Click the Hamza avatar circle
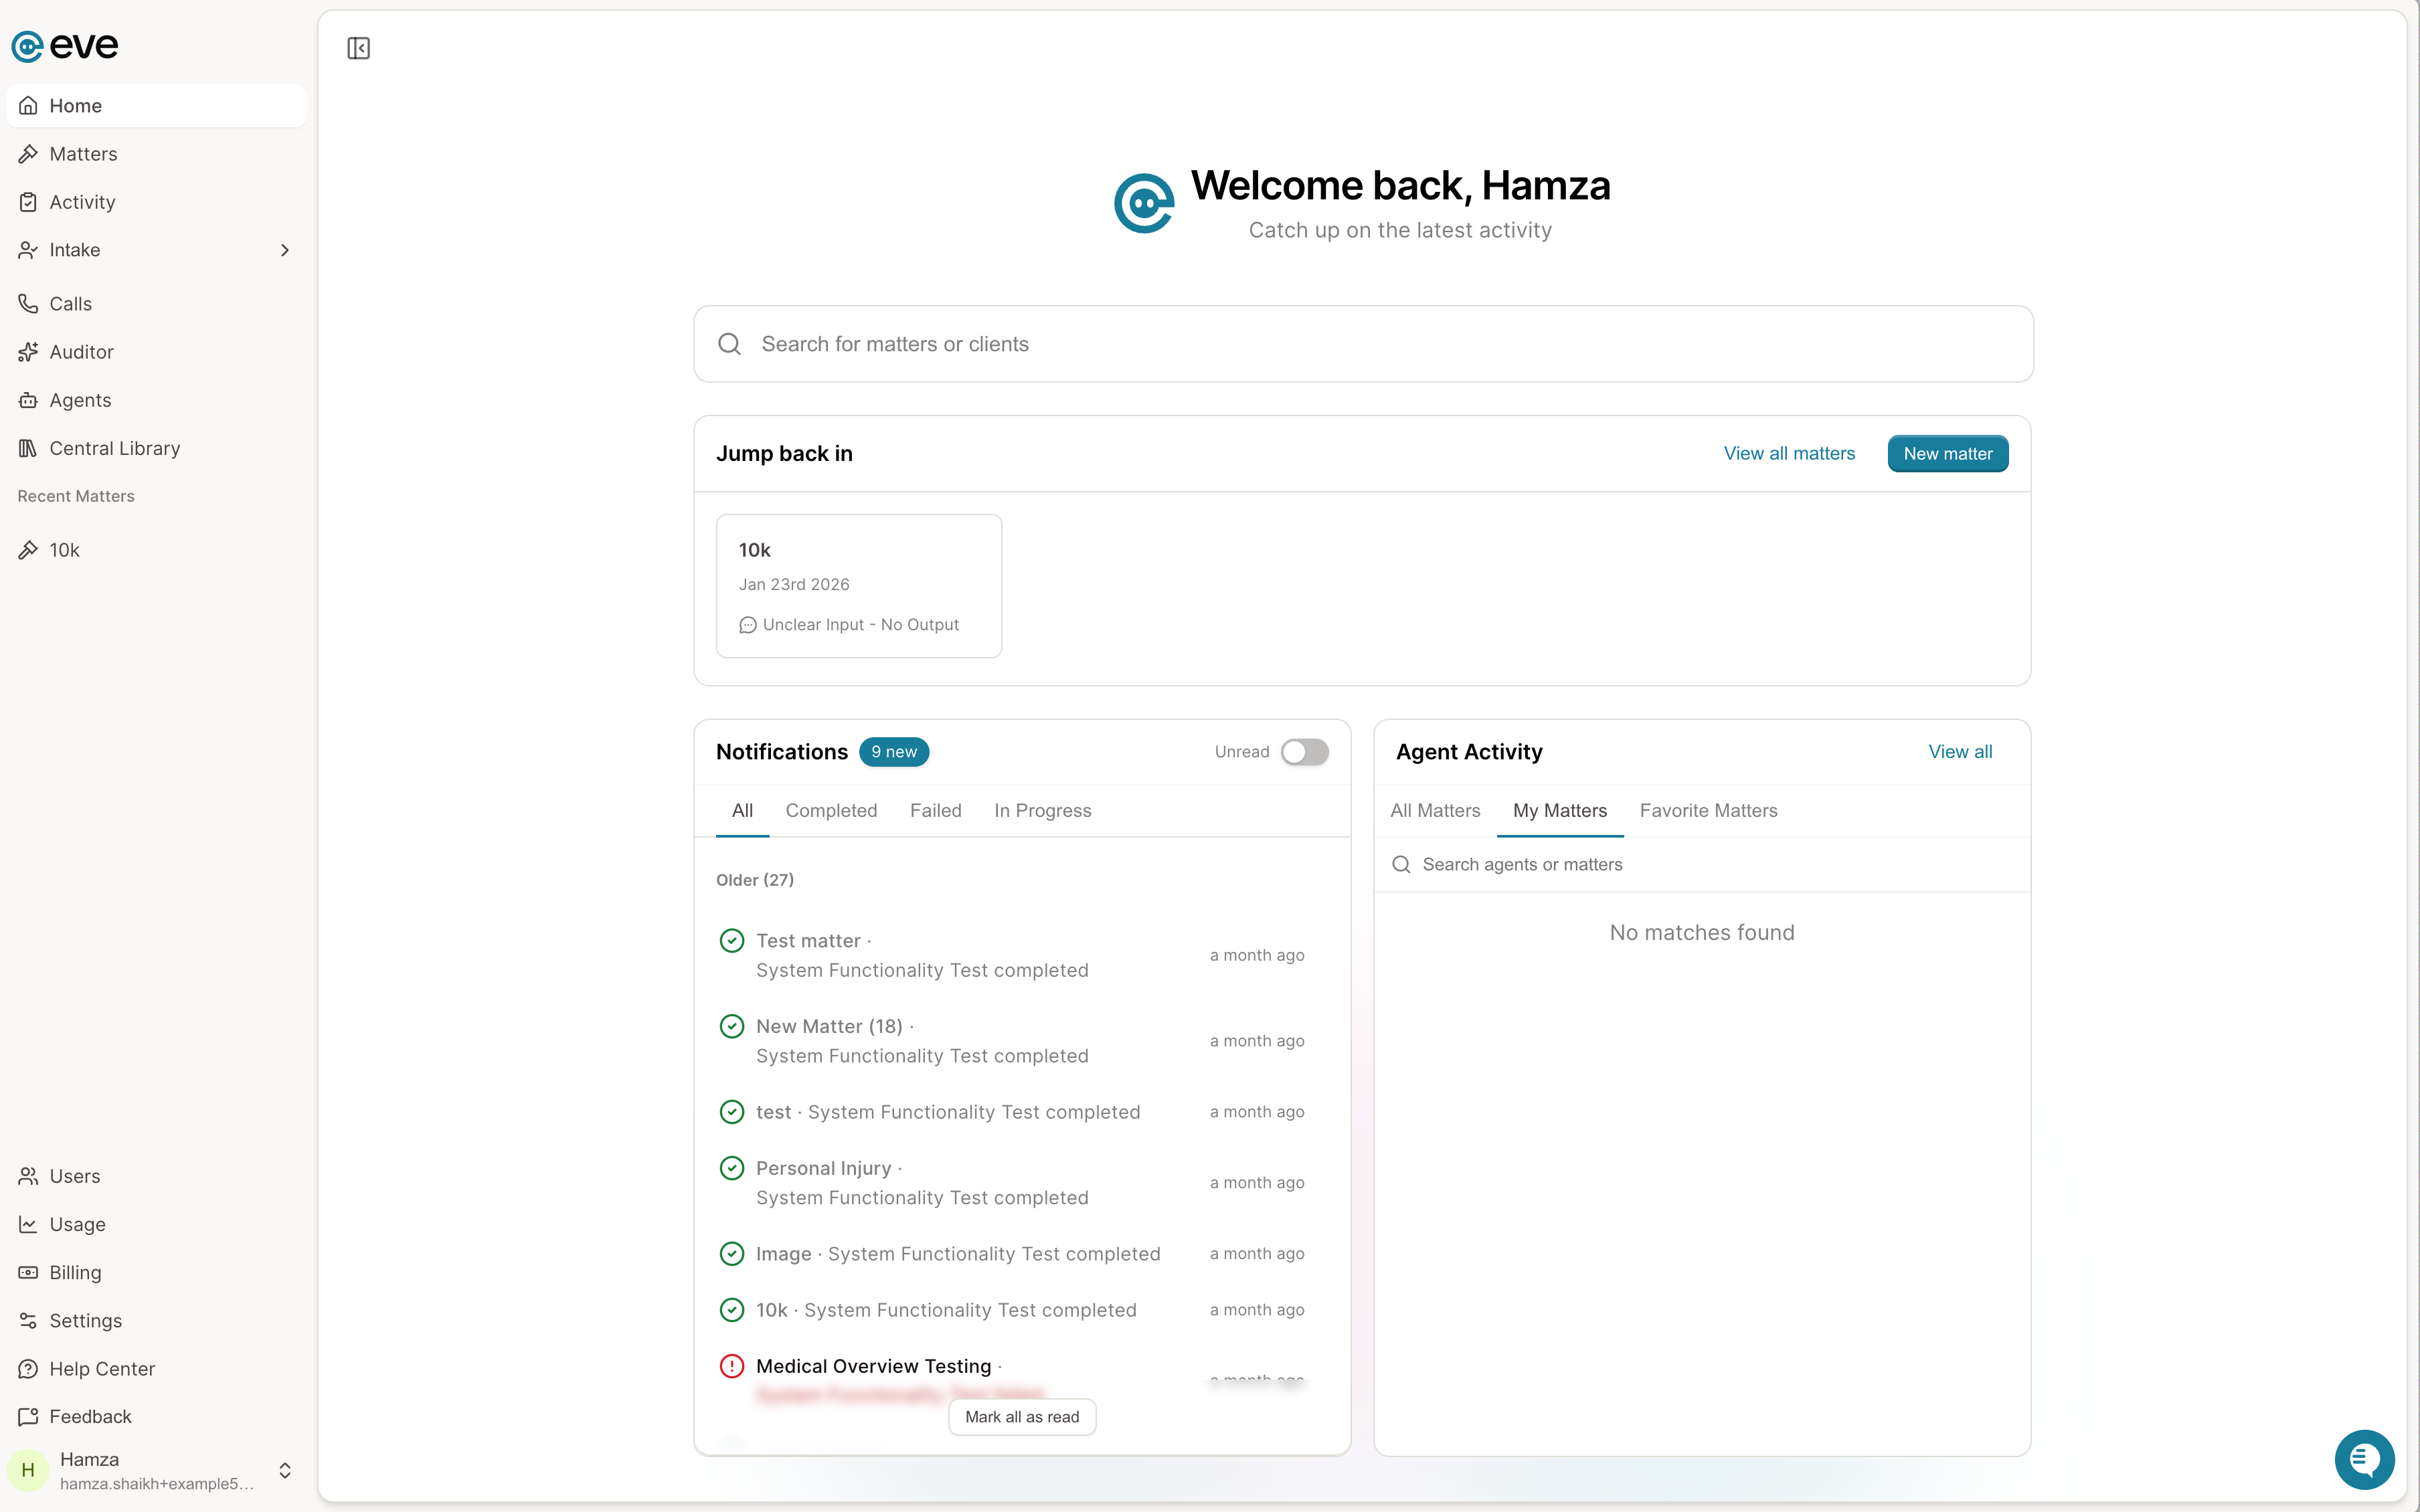2420x1512 pixels. 28,1470
